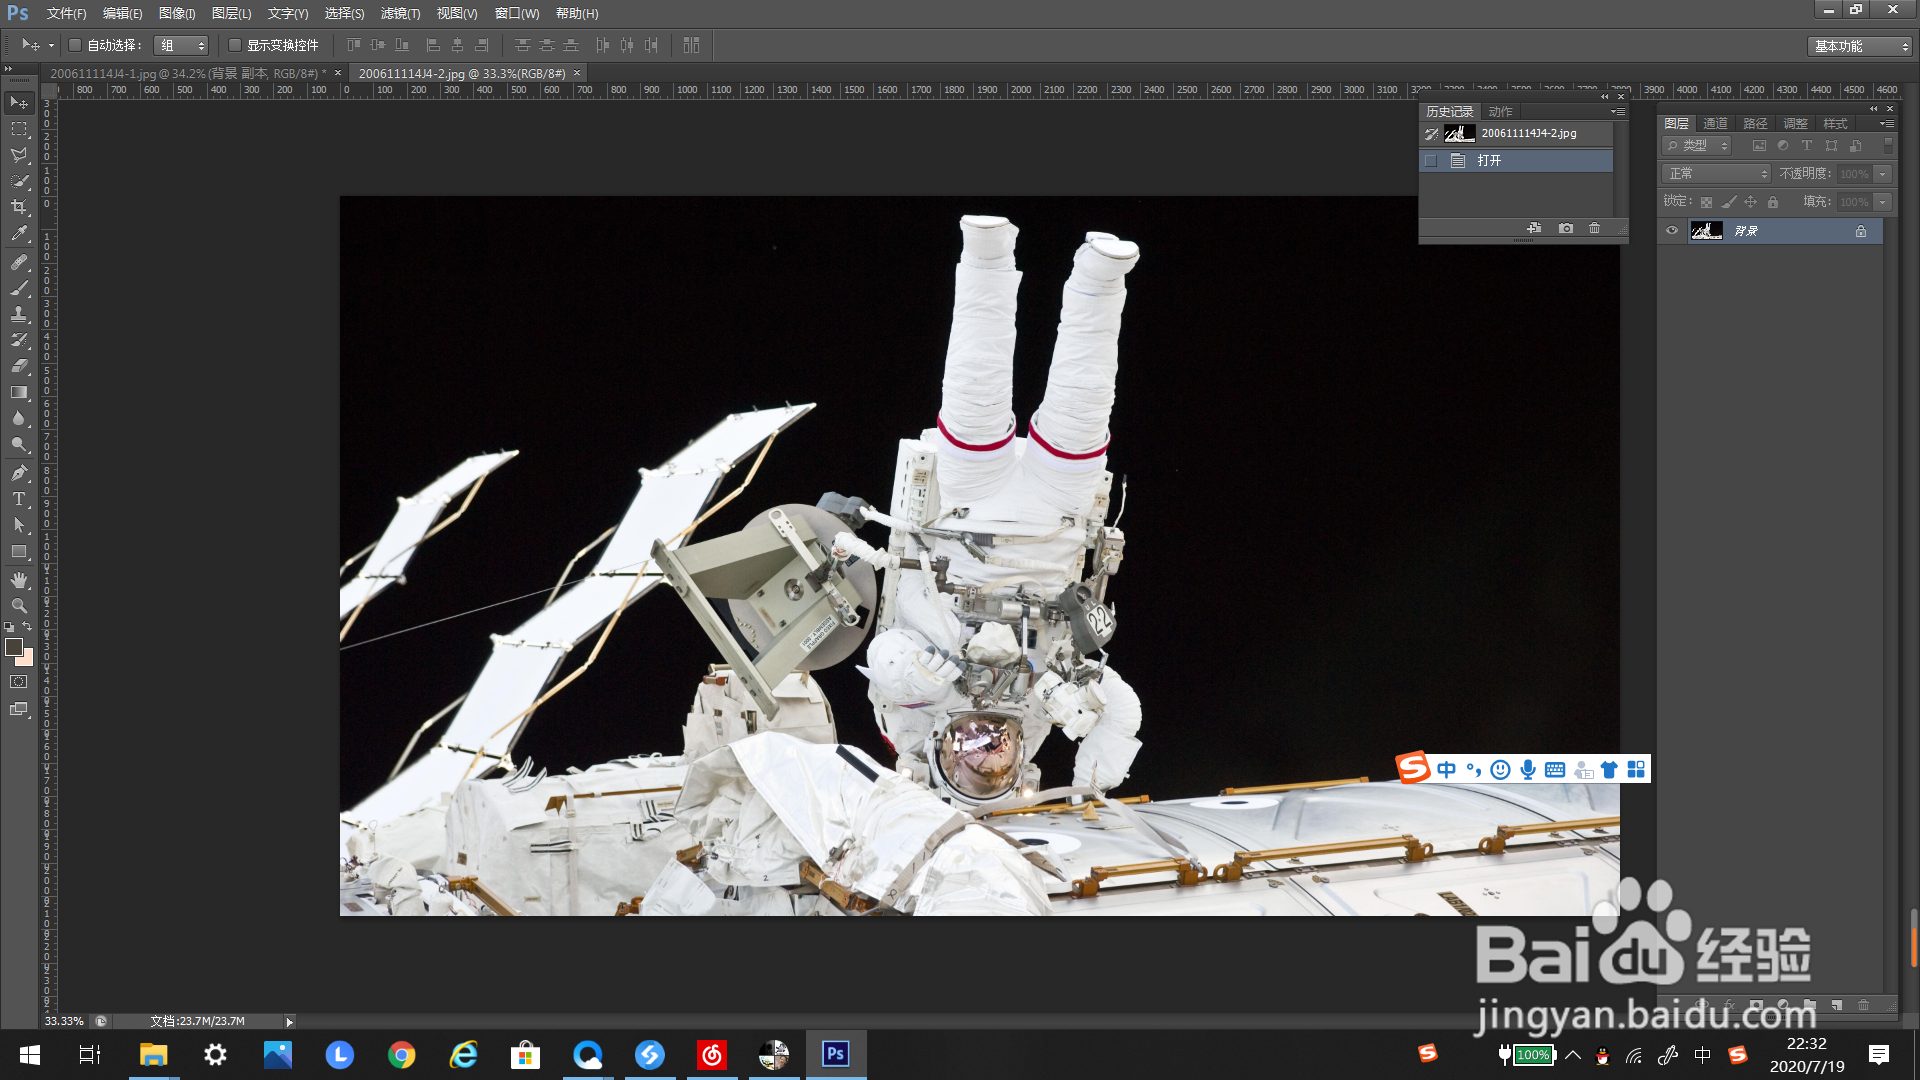Enable the Auto-Select (自动选择) checkbox
The image size is (1920, 1080).
tap(75, 45)
